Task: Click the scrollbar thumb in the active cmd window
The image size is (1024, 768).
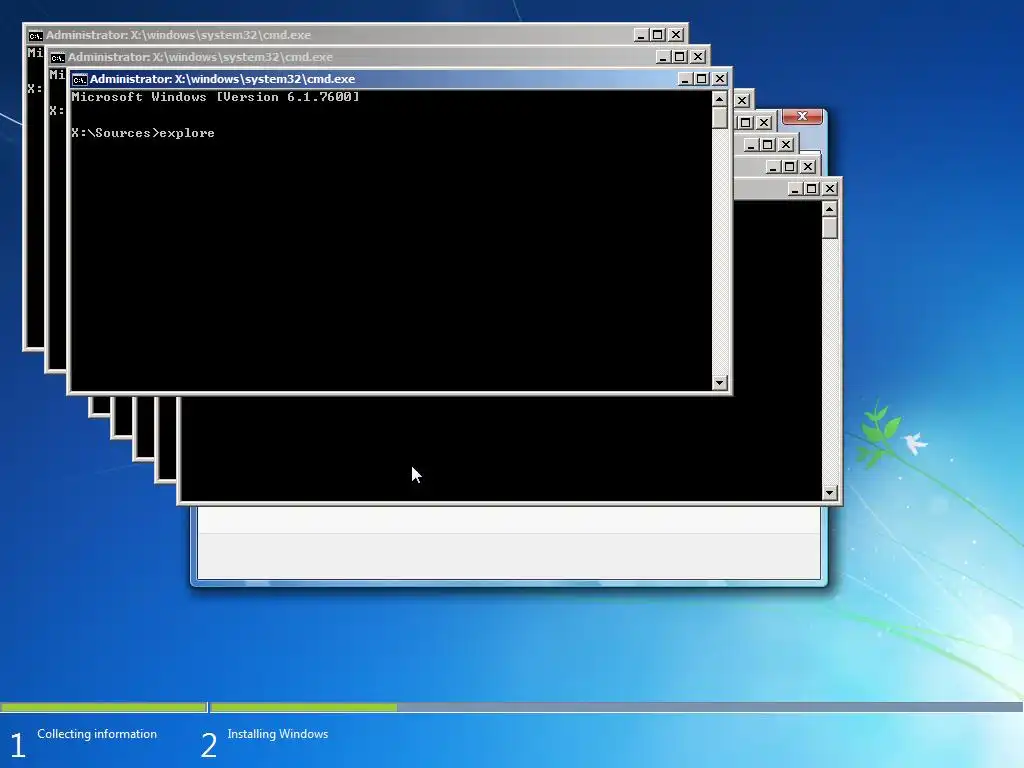Action: point(720,118)
